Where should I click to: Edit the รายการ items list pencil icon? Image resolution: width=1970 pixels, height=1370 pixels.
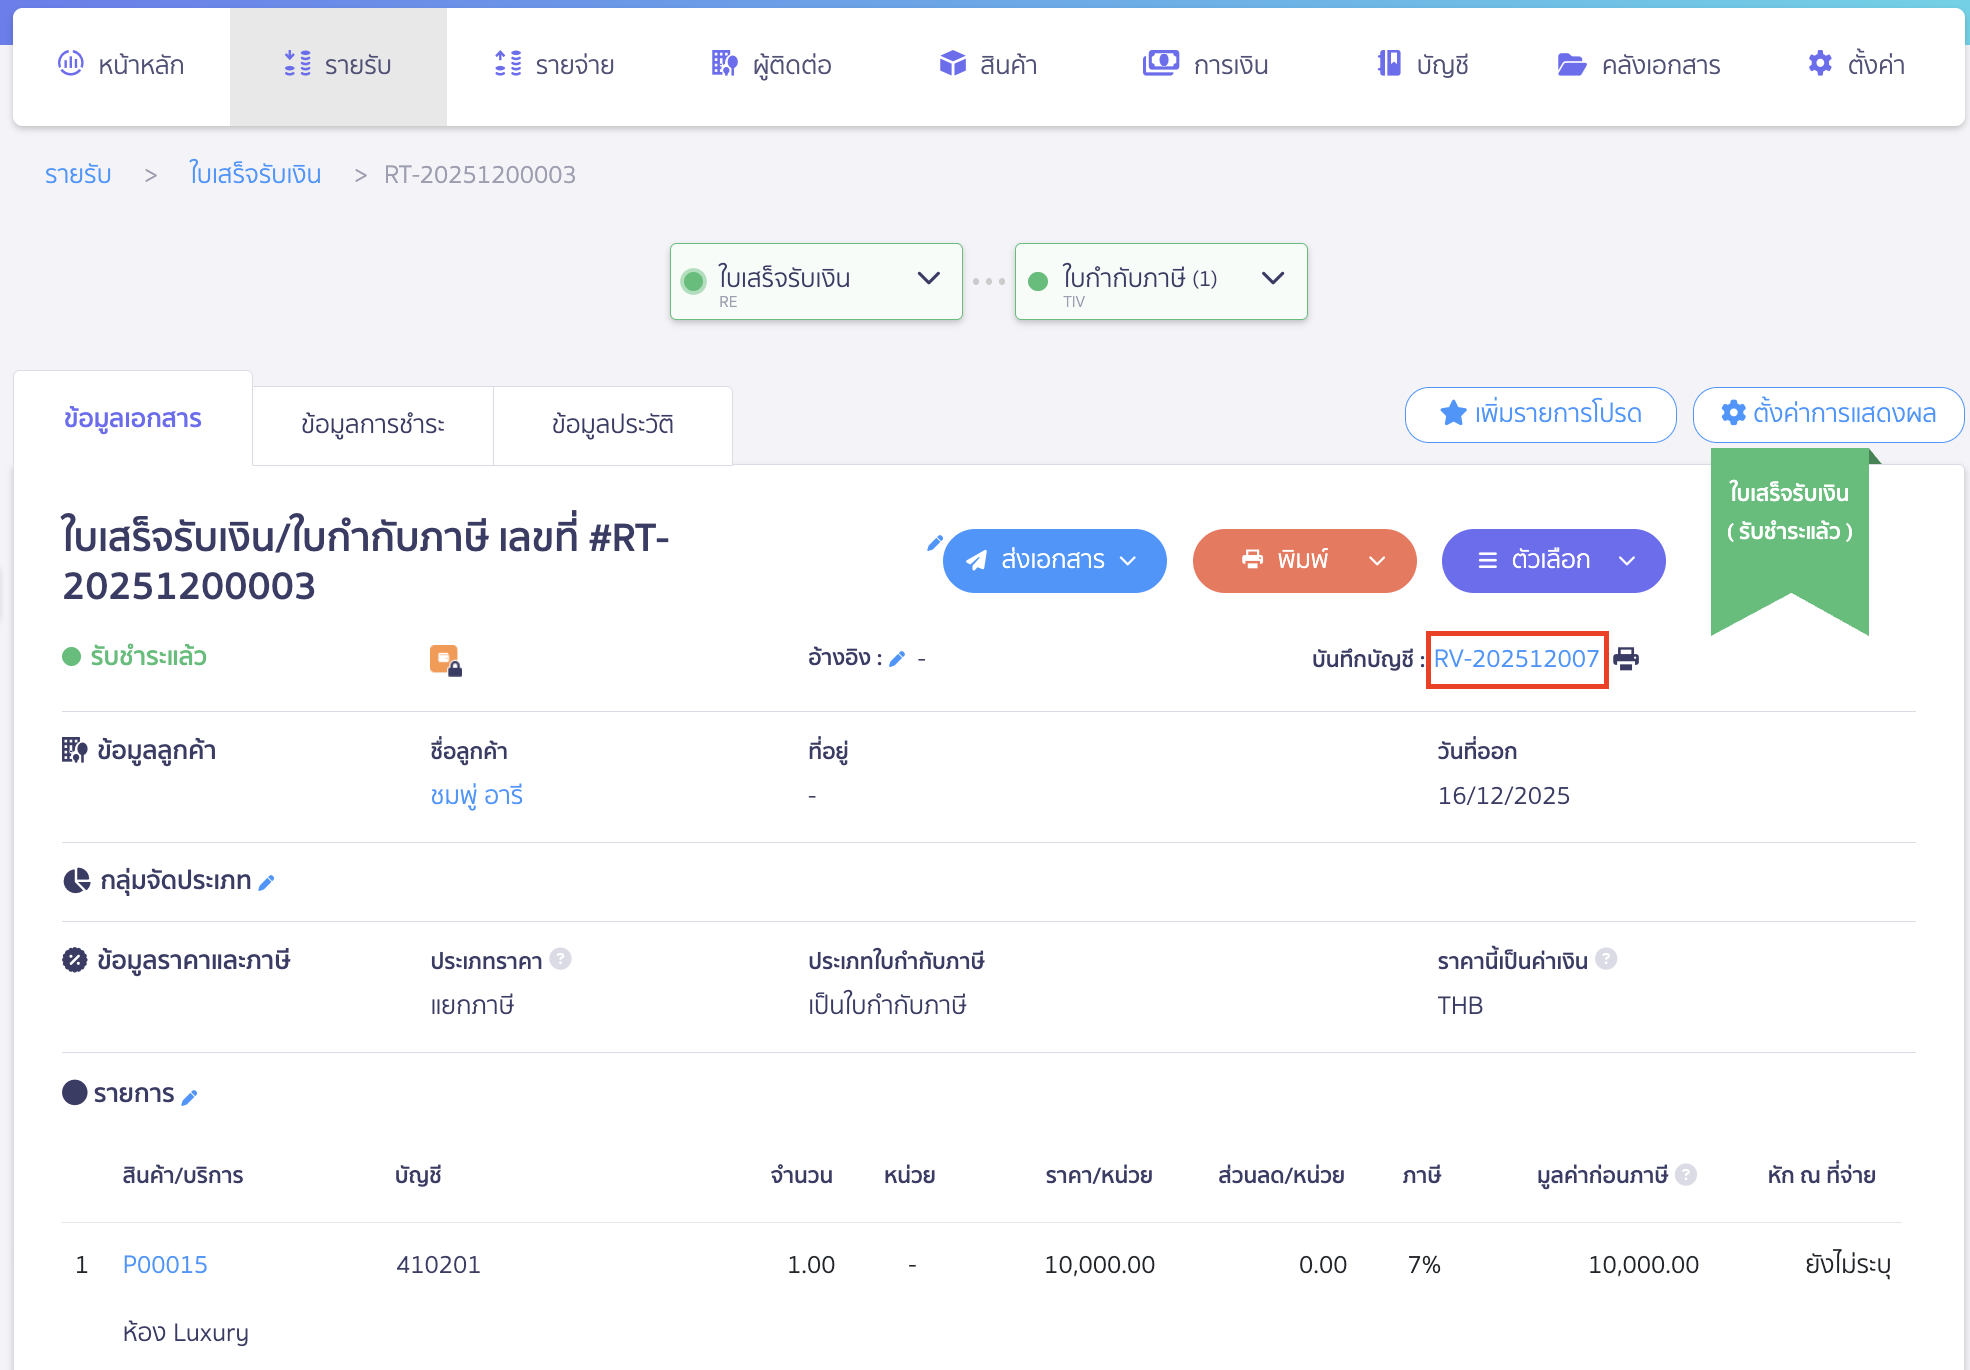tap(190, 1096)
